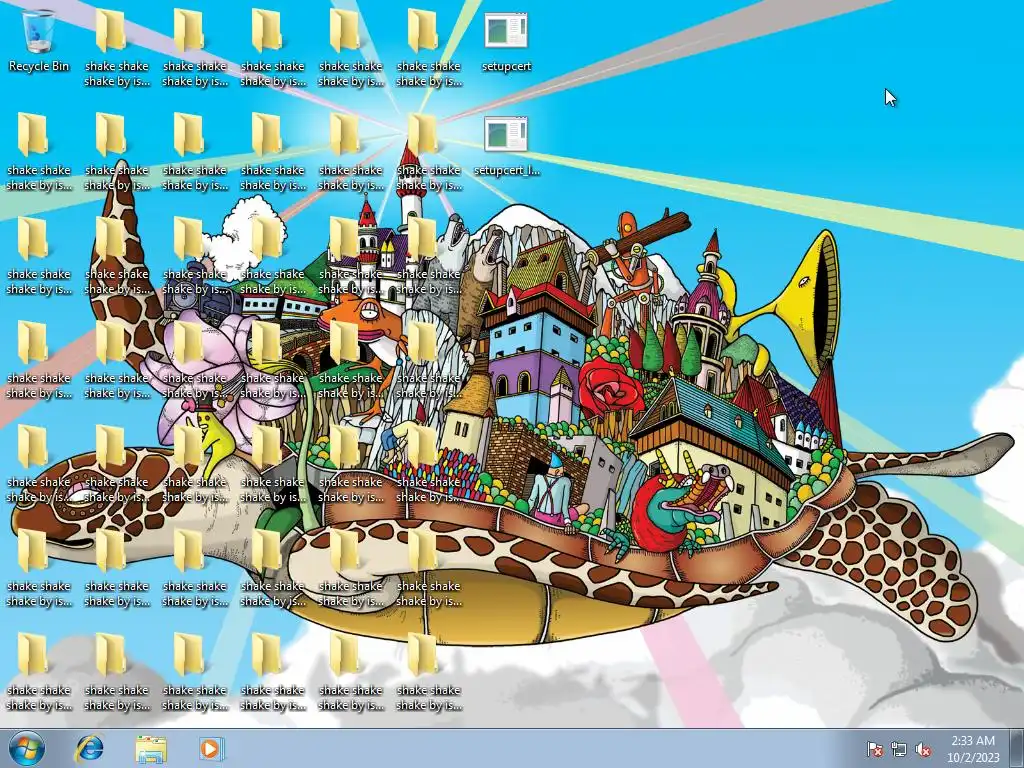This screenshot has height=768, width=1024.
Task: Launch Internet Explorer from the taskbar
Action: (89, 748)
